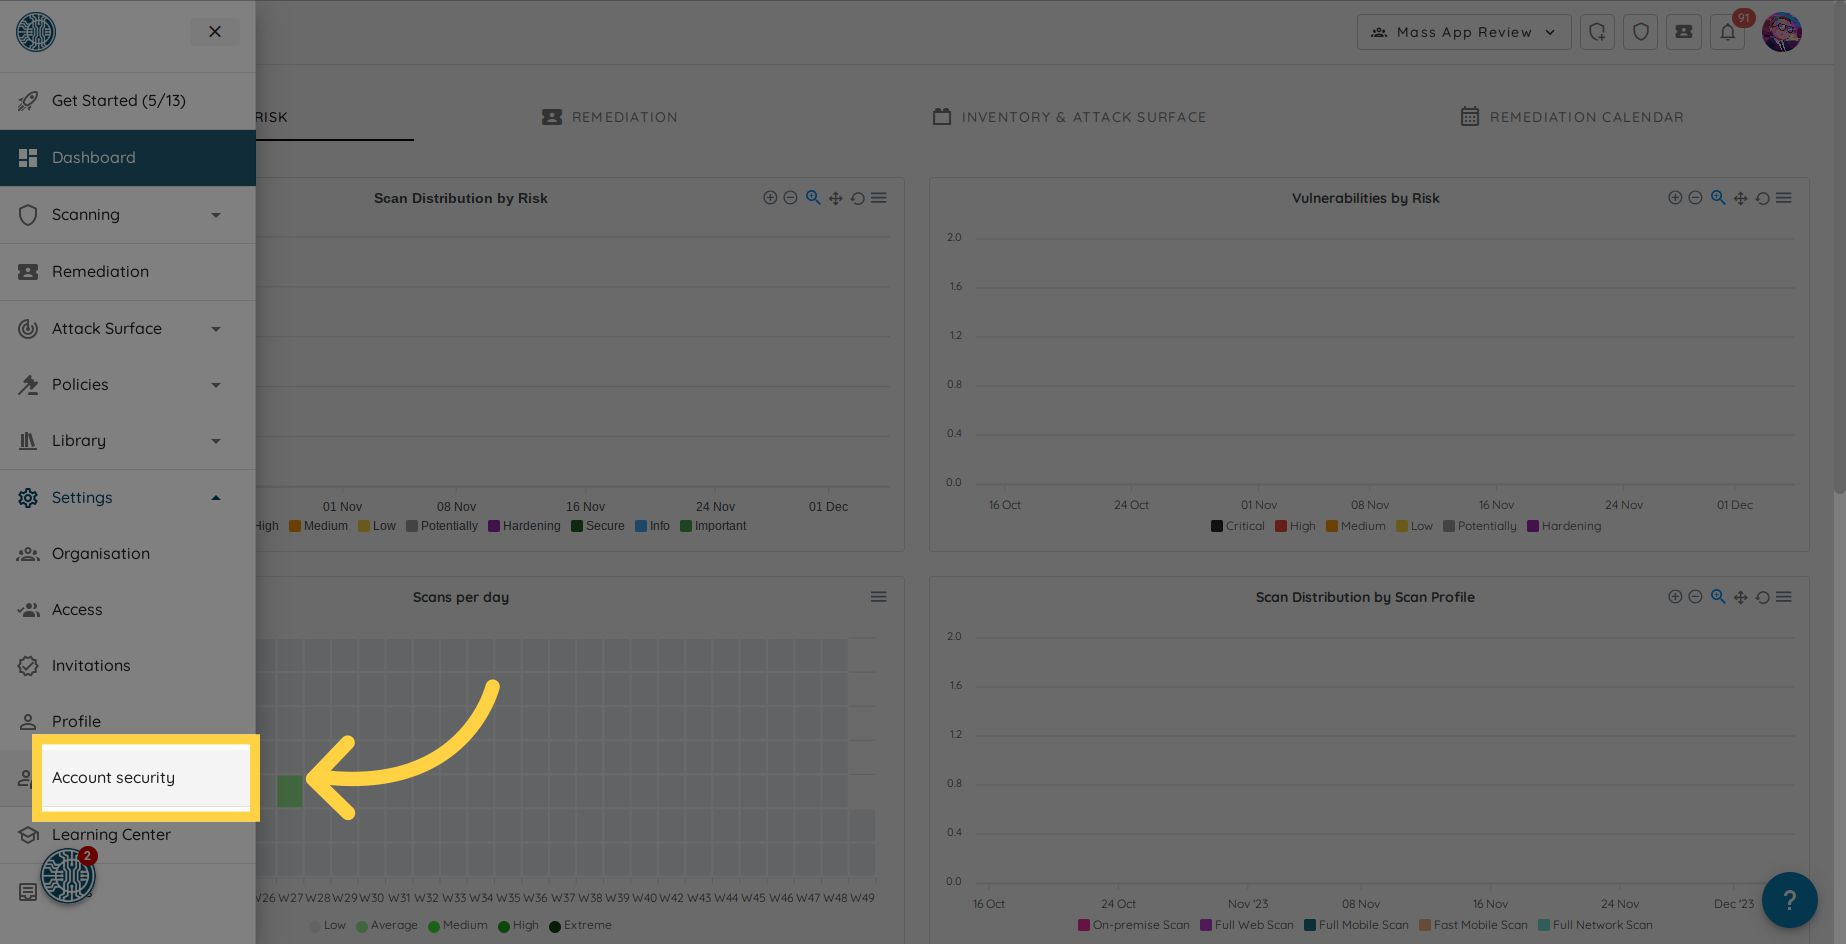Open the Mass App Review dropdown
The height and width of the screenshot is (944, 1846).
1463,32
